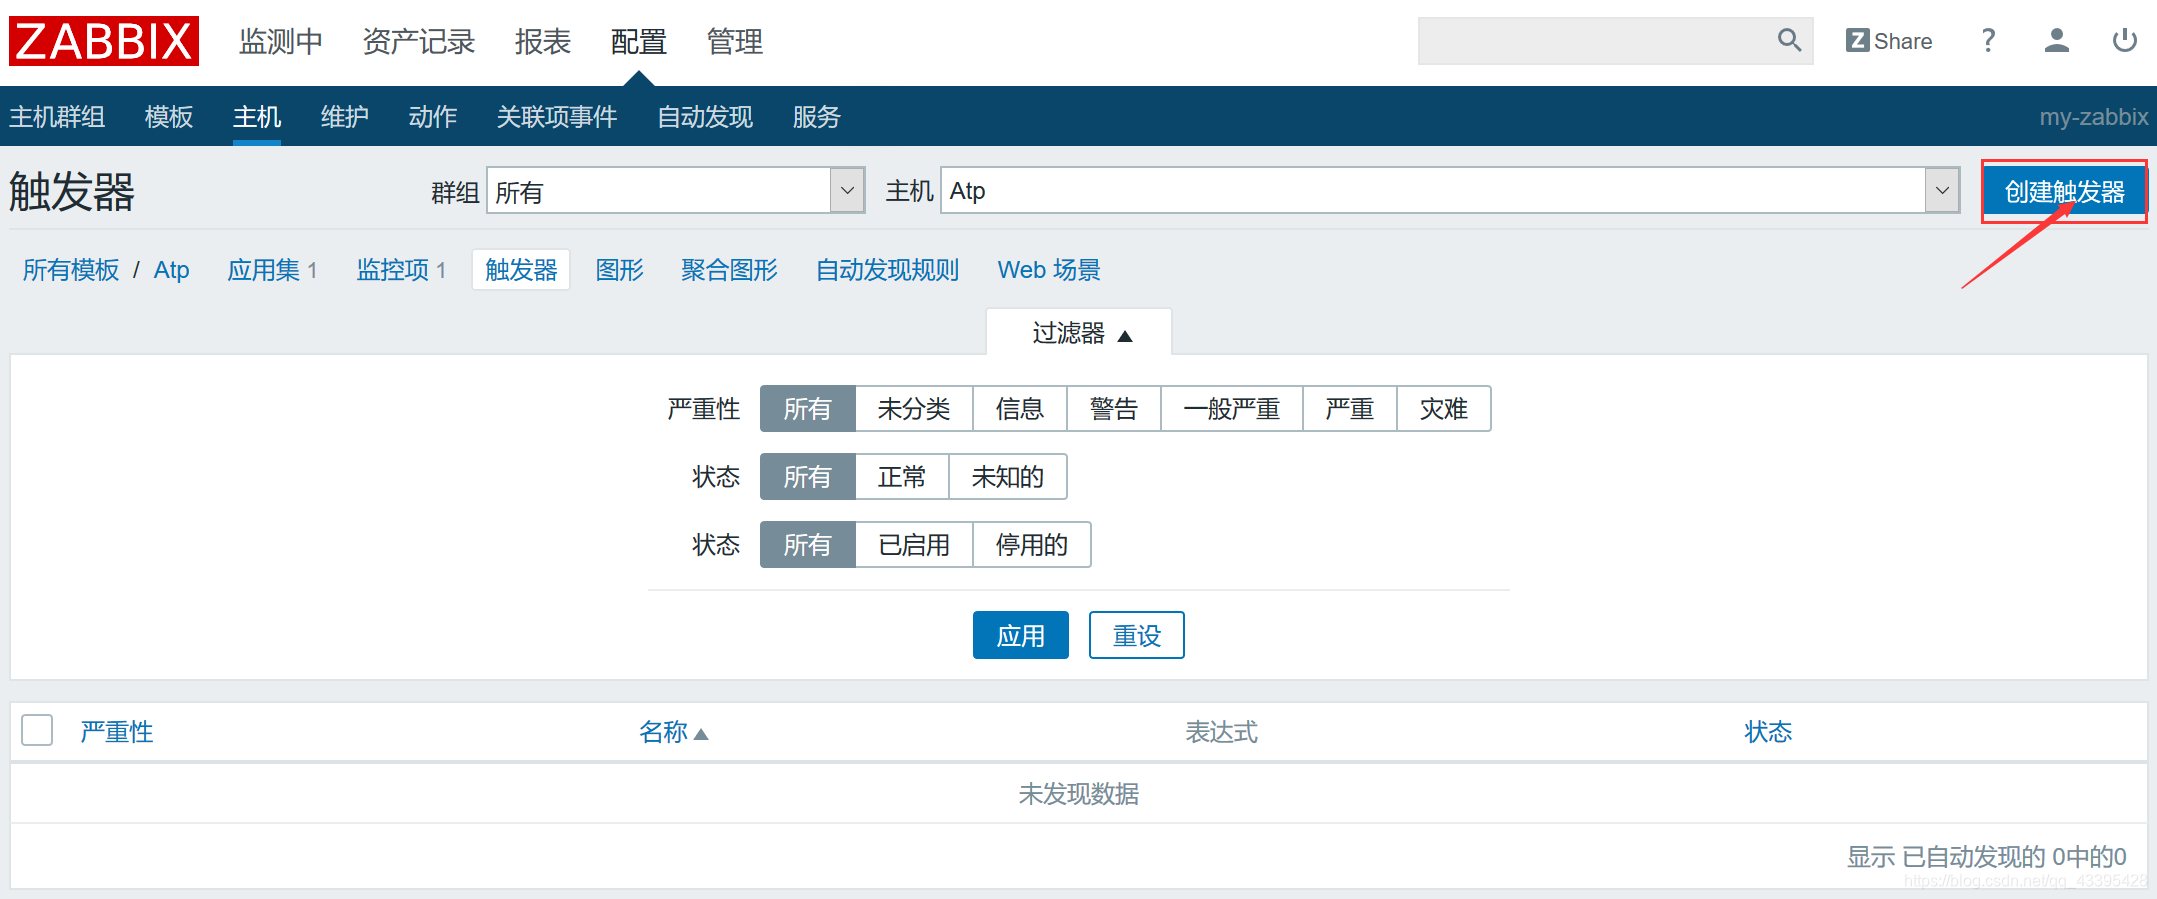The height and width of the screenshot is (899, 2157).
Task: Check the select-all table checkbox
Action: point(37,730)
